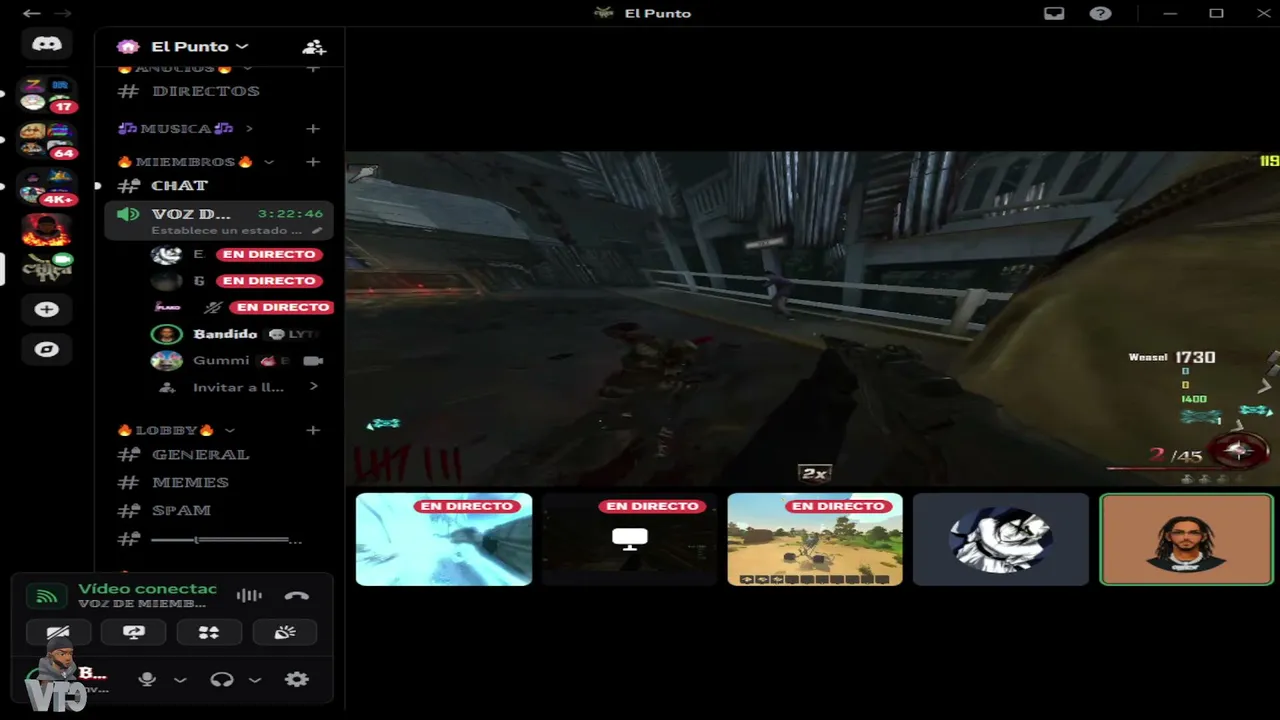This screenshot has width=1280, height=720.
Task: Open the help question mark icon
Action: pos(1100,13)
